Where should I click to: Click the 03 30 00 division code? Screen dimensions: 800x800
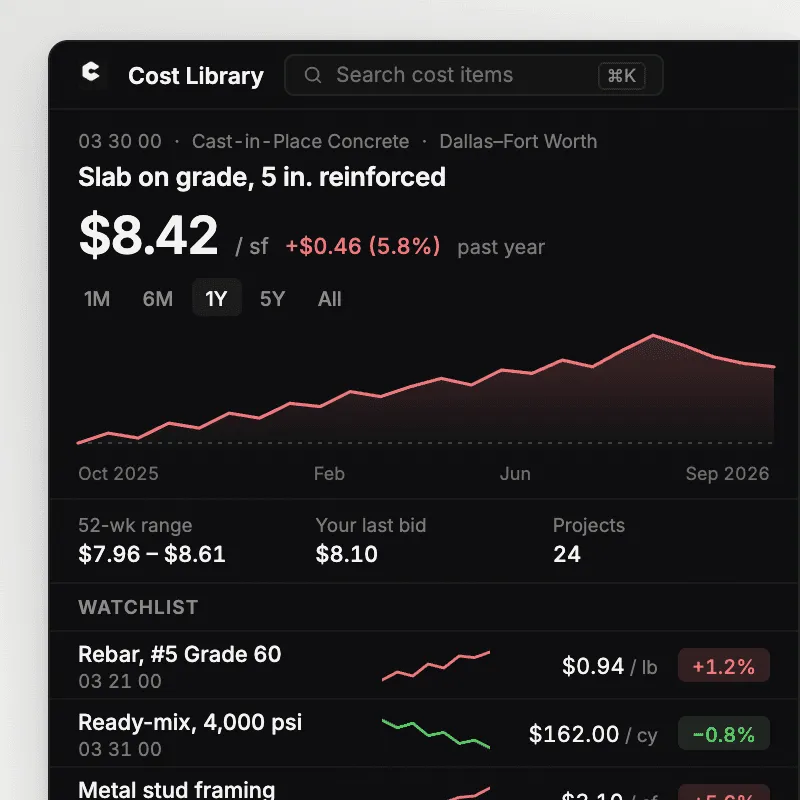click(x=120, y=141)
